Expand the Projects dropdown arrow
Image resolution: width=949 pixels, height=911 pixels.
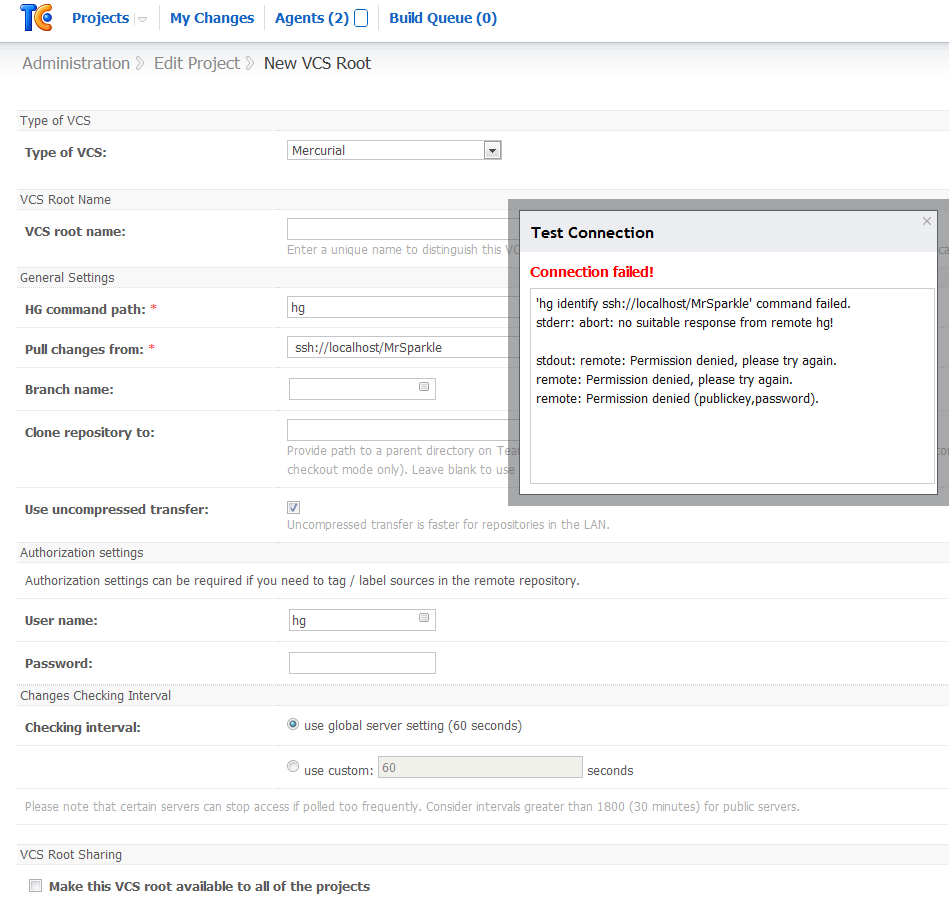tap(142, 19)
